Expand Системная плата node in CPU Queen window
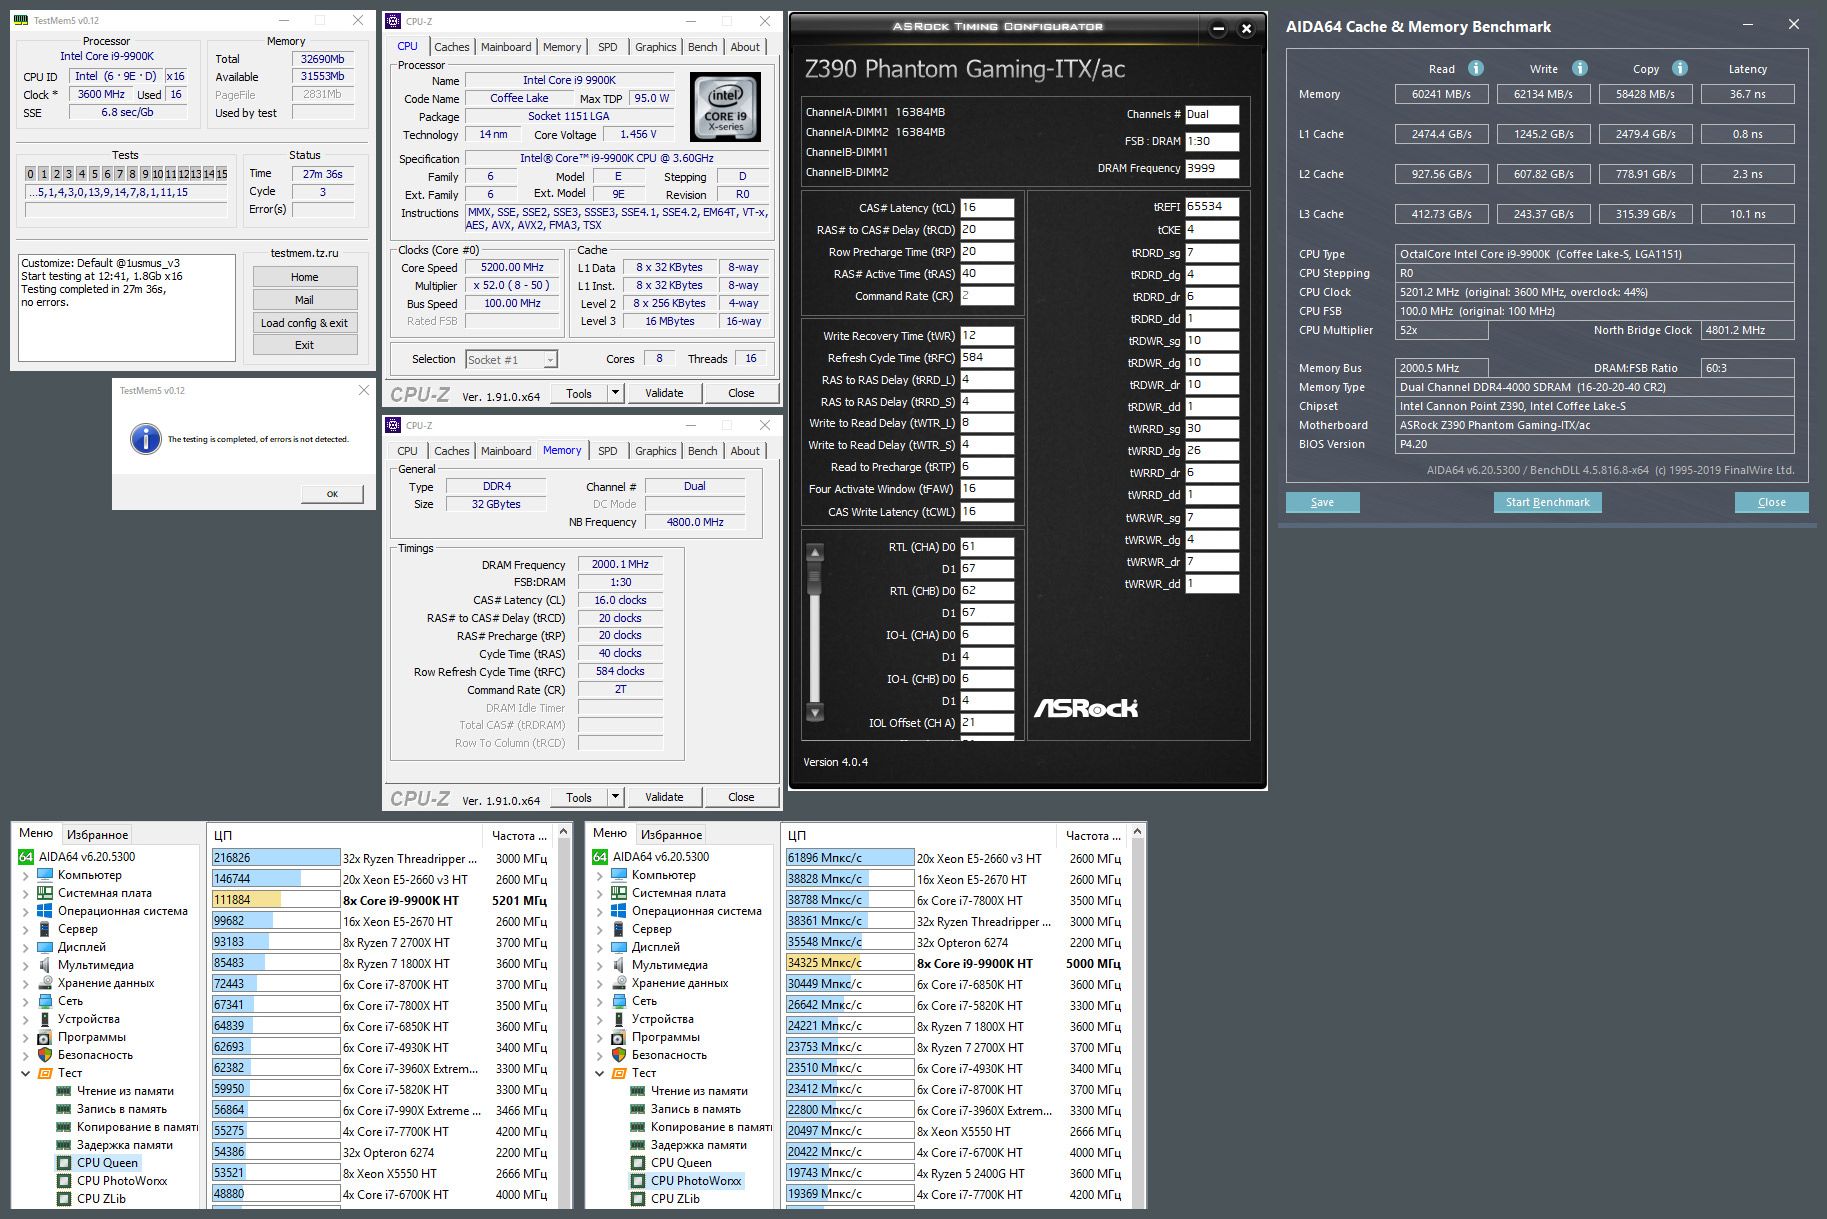Screen dimensions: 1827x1219 26,894
